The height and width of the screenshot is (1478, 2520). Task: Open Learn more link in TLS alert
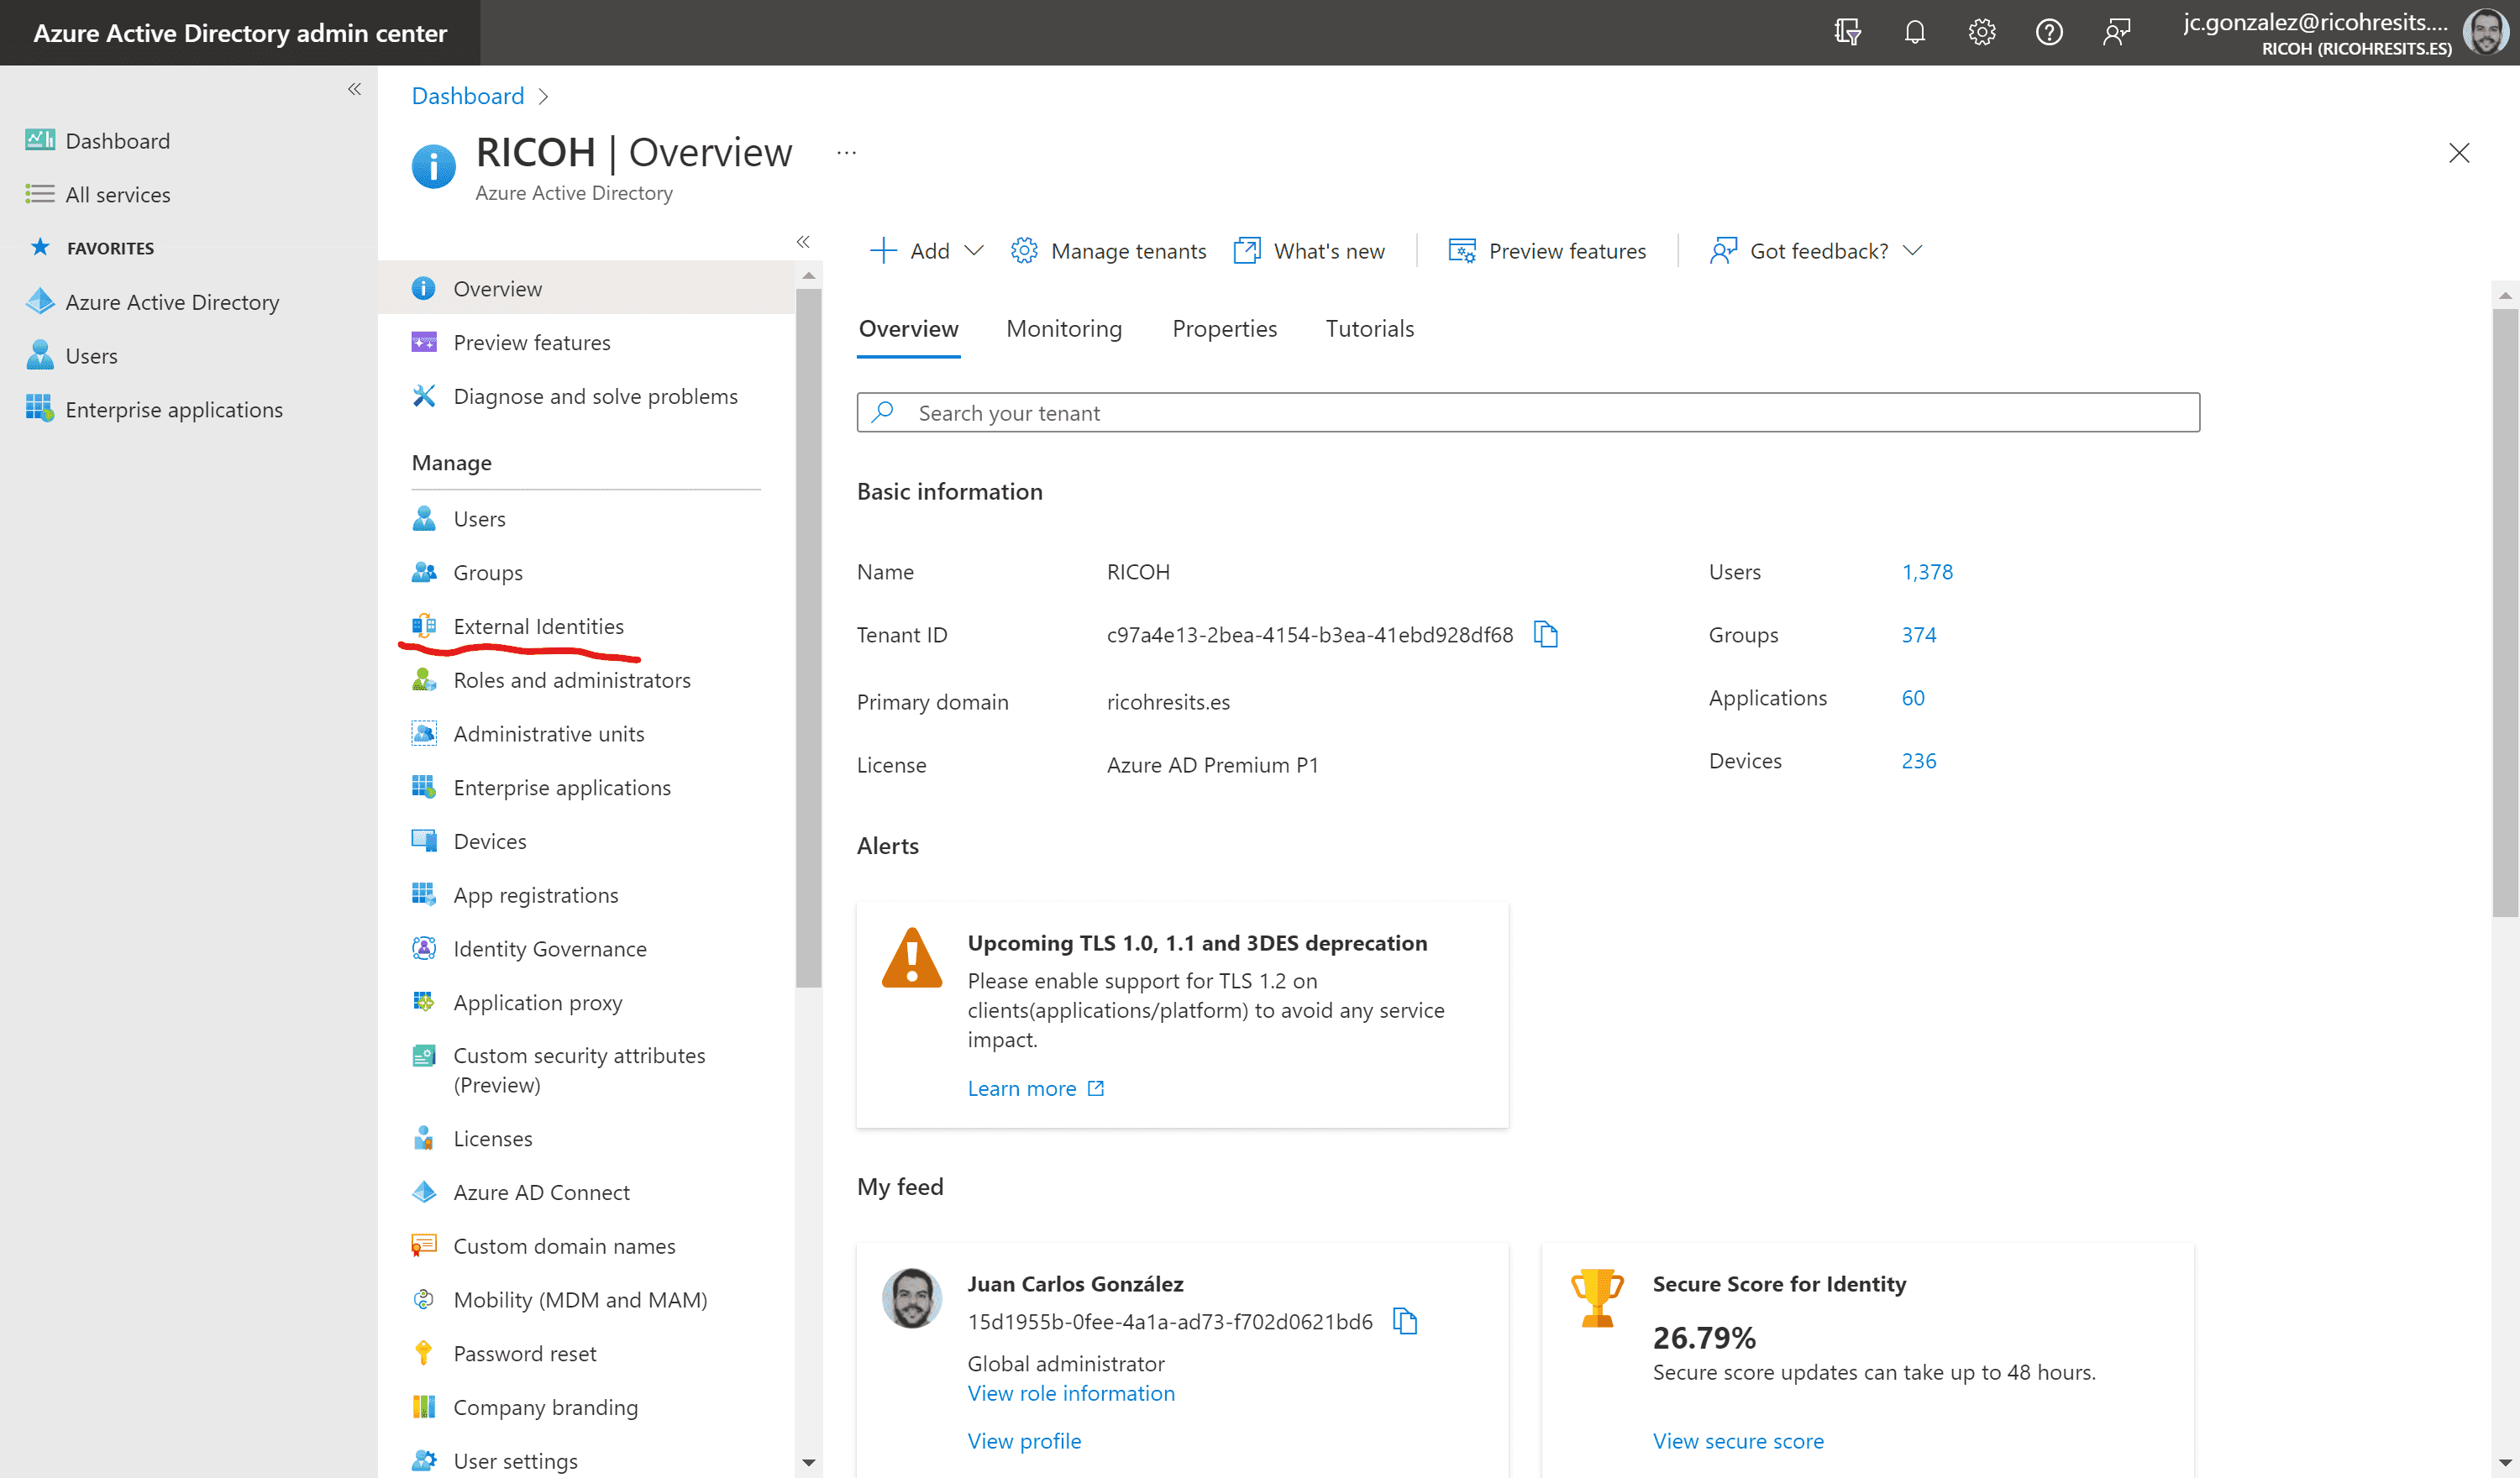[x=1035, y=1088]
